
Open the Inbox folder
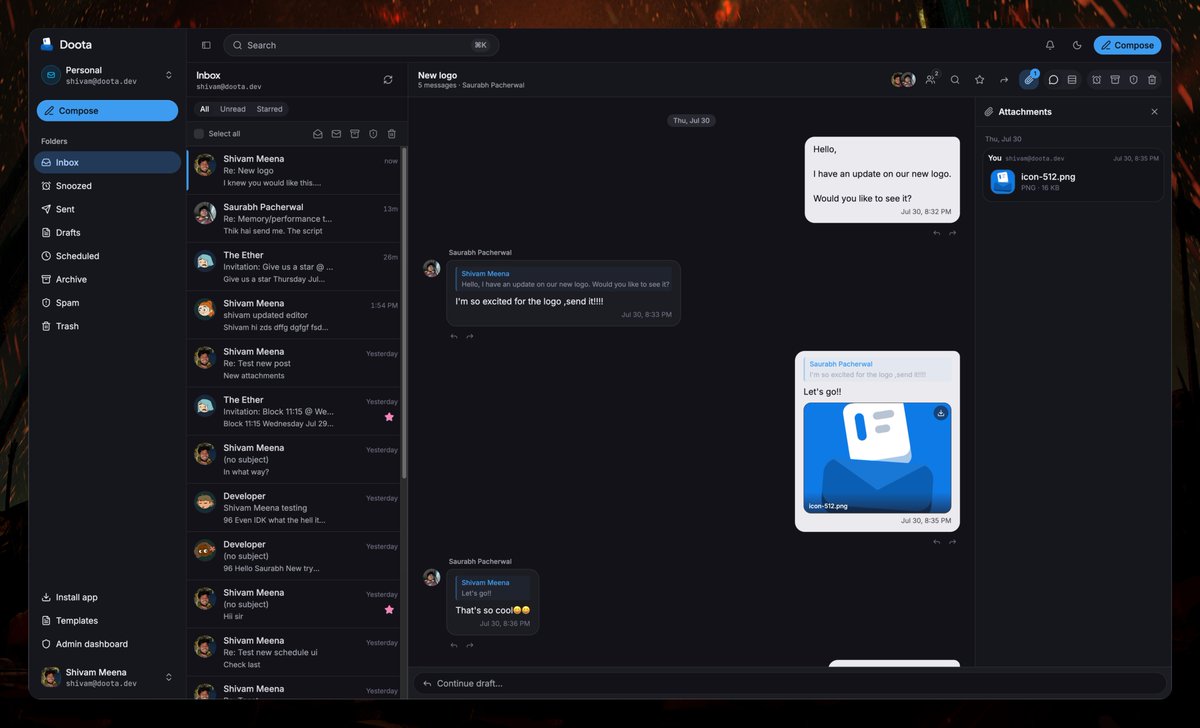tap(107, 162)
